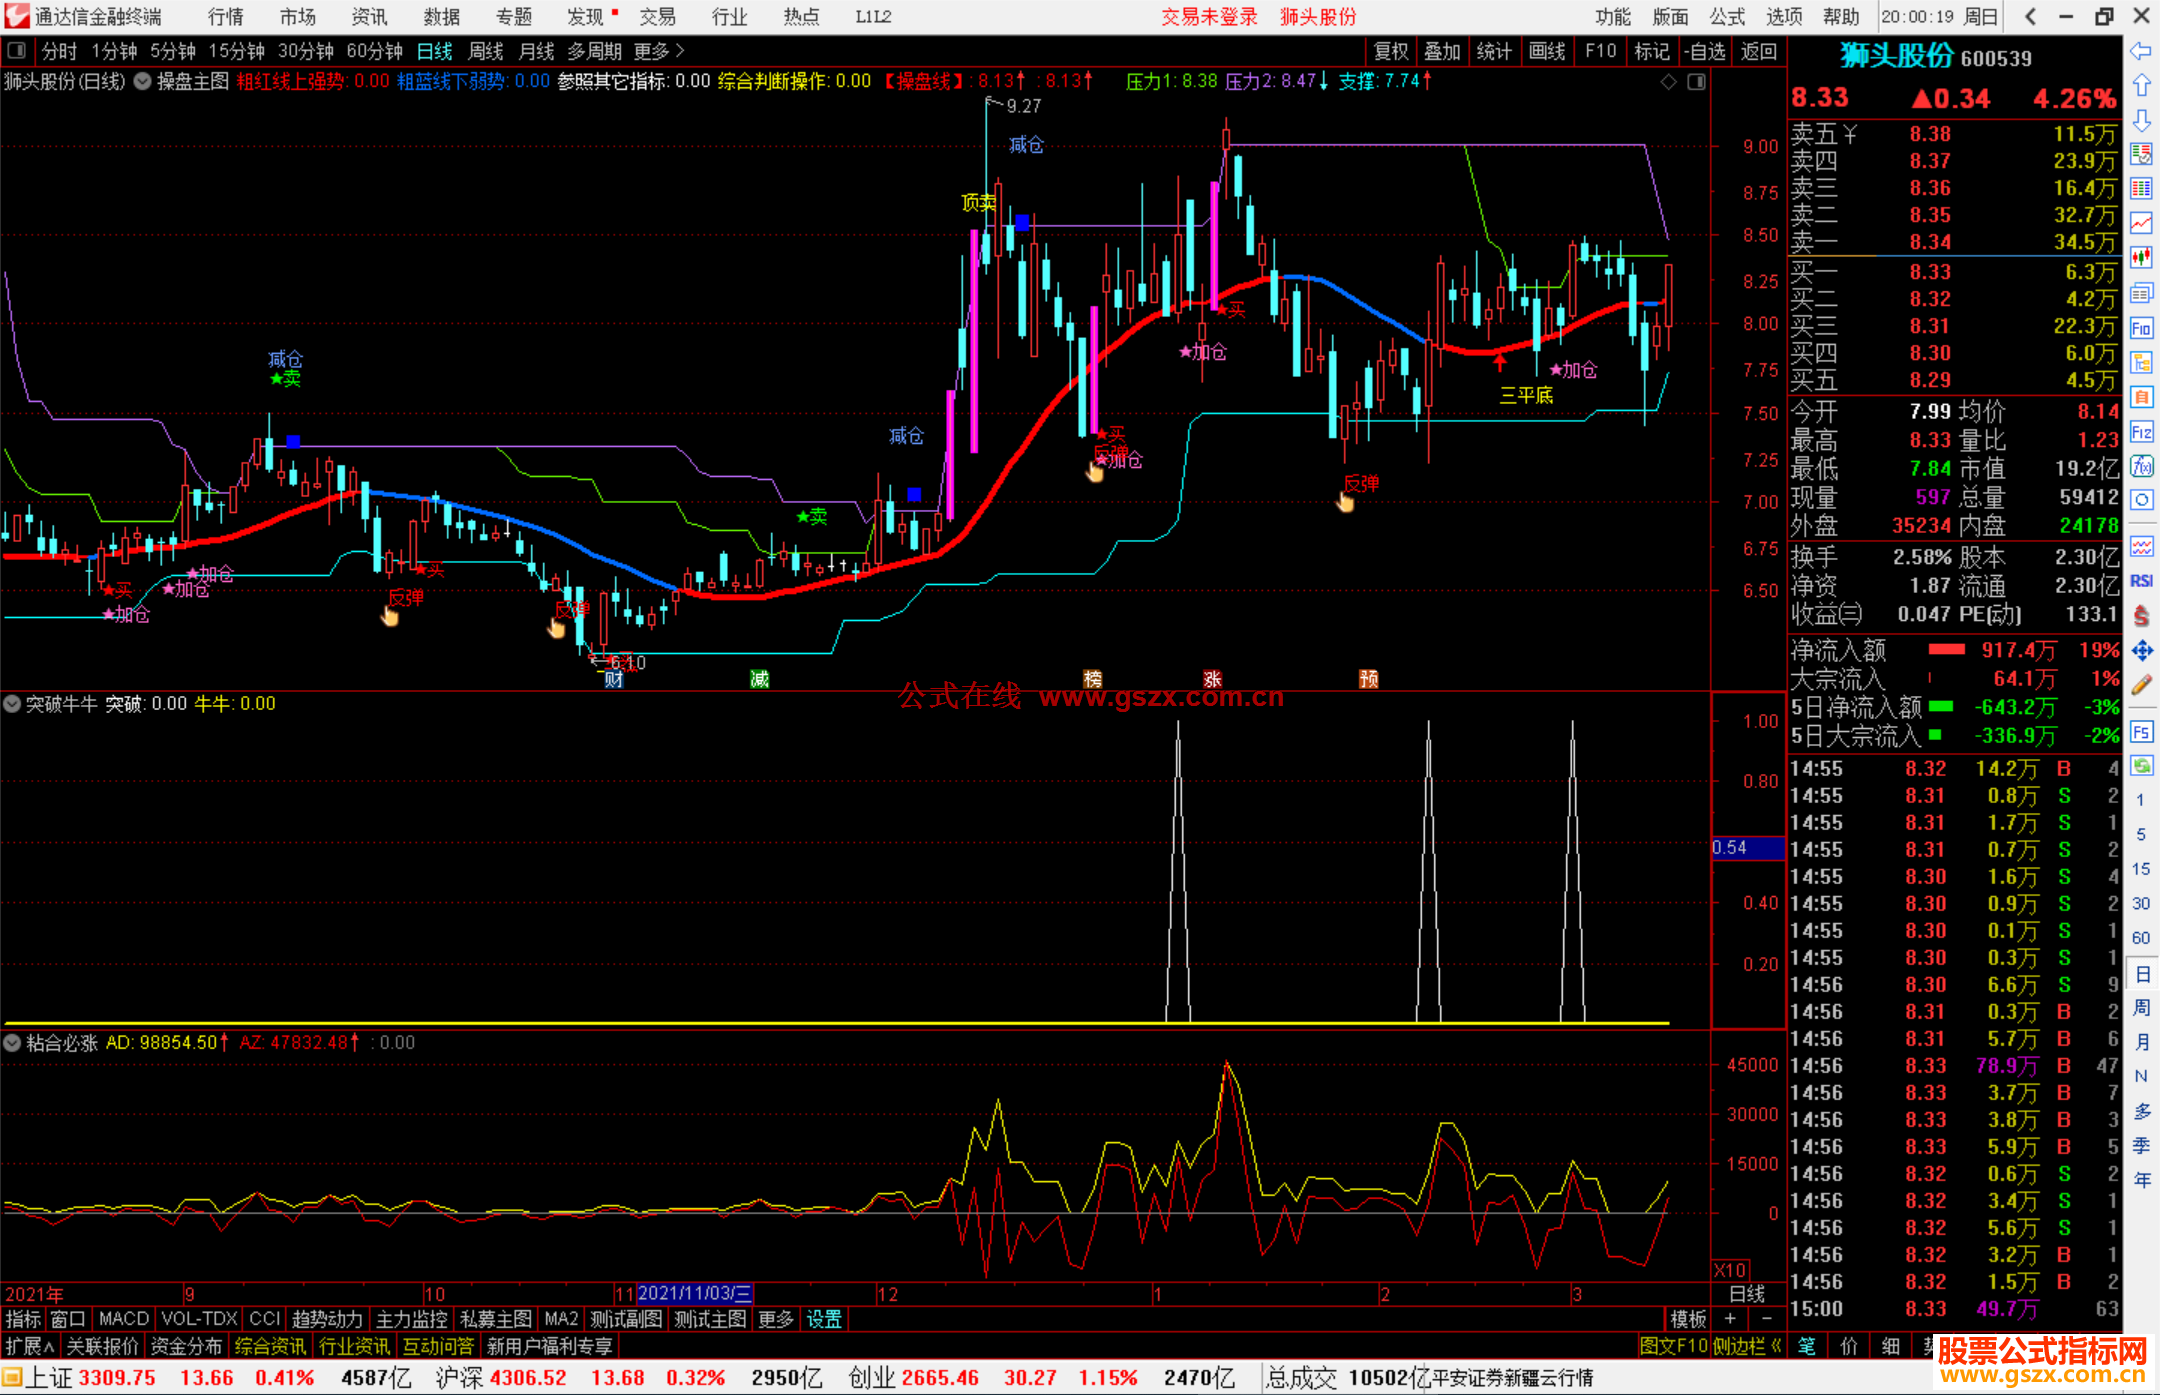2160x1395 pixels.
Task: Switch chart period to 分时
Action: pyautogui.click(x=59, y=51)
